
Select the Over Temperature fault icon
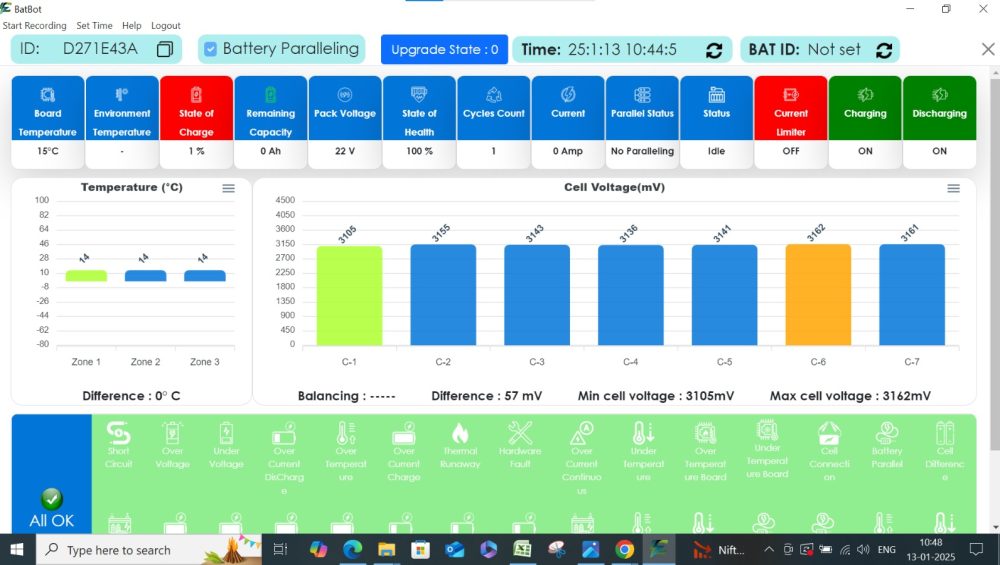[346, 433]
